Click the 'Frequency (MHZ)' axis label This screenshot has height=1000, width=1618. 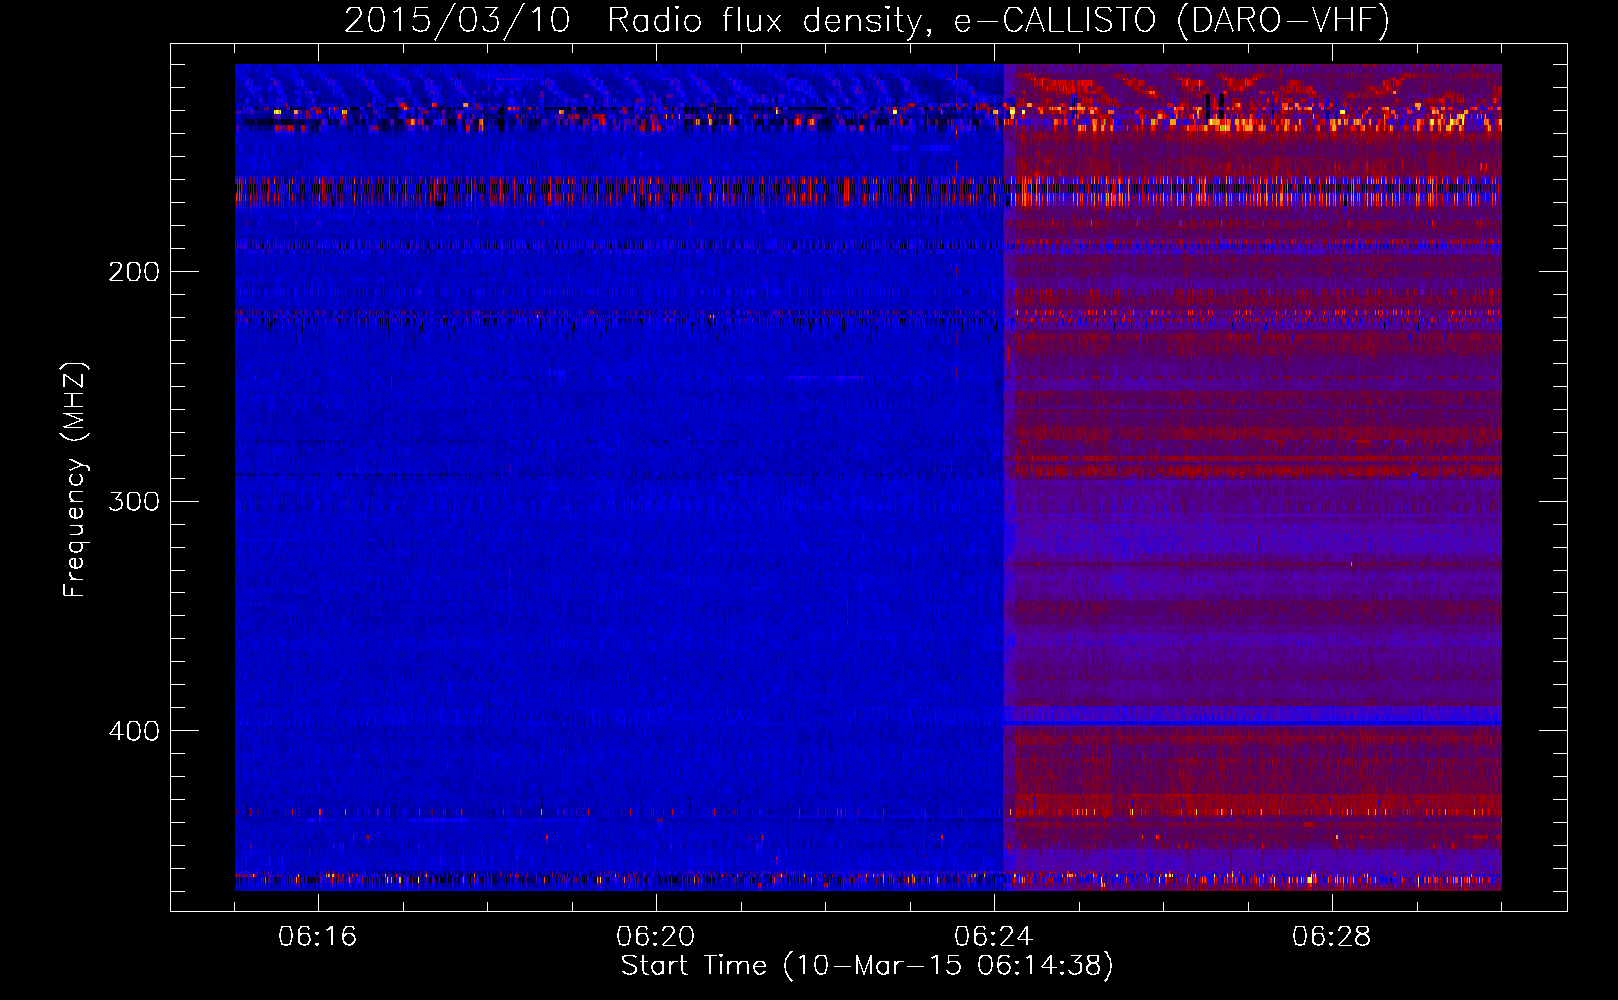pos(75,480)
